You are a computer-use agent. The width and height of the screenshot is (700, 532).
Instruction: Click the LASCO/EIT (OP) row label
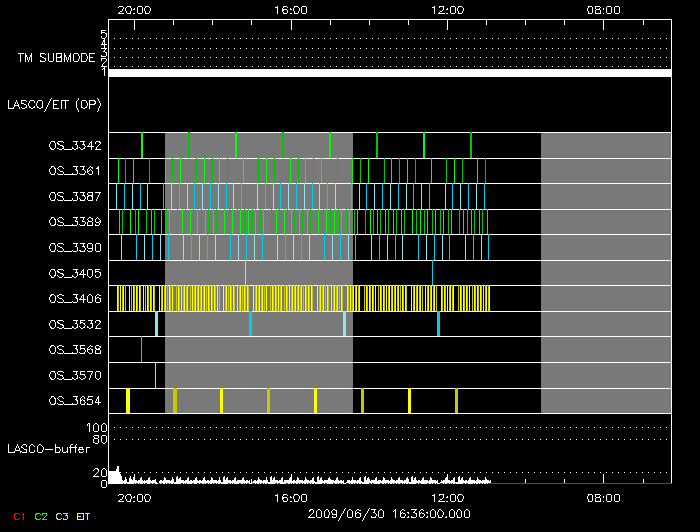pyautogui.click(x=54, y=103)
